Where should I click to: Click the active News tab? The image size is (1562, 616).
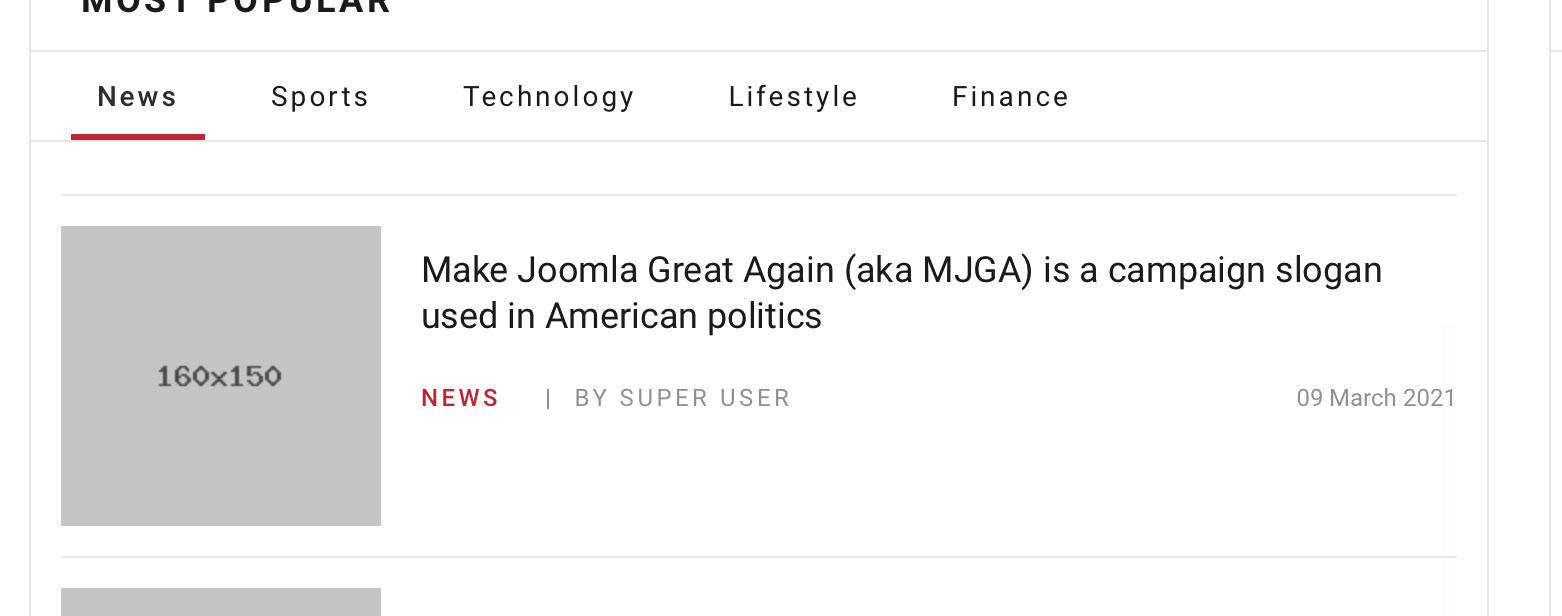tap(137, 97)
